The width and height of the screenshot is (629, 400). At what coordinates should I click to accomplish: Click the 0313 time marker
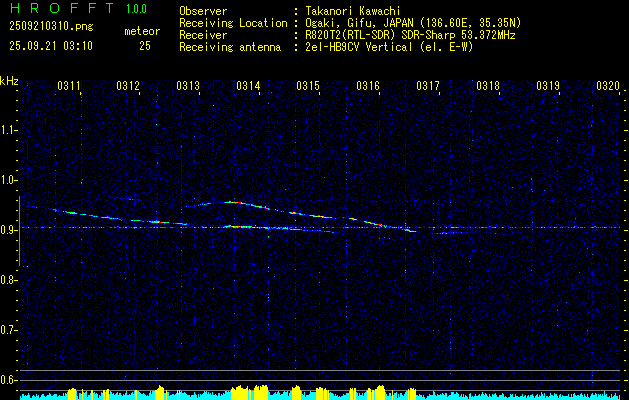188,86
